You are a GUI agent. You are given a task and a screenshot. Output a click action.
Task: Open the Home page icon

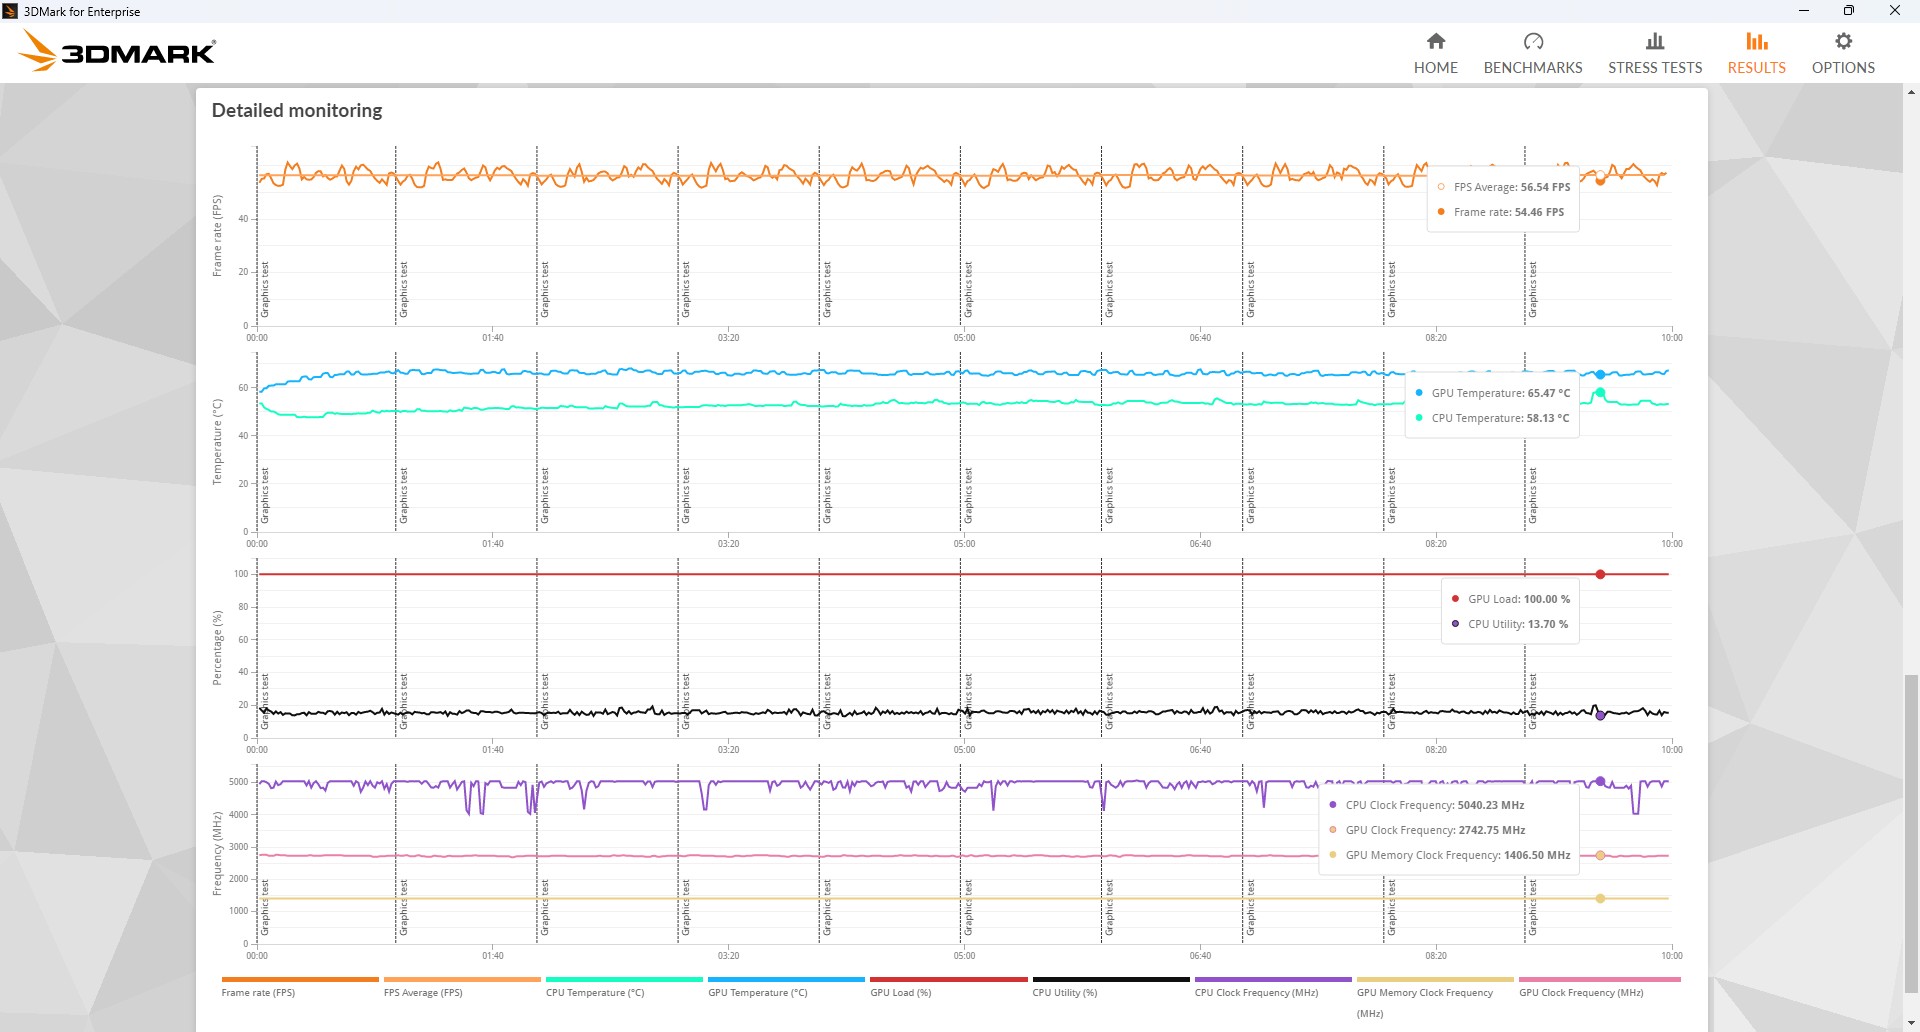1435,42
